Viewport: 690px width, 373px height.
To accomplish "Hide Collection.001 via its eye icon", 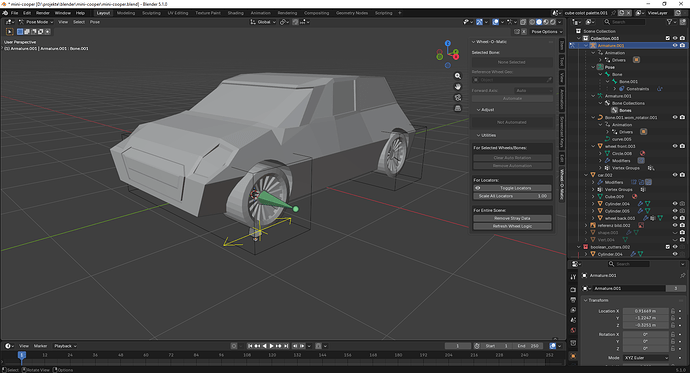I will click(x=675, y=38).
